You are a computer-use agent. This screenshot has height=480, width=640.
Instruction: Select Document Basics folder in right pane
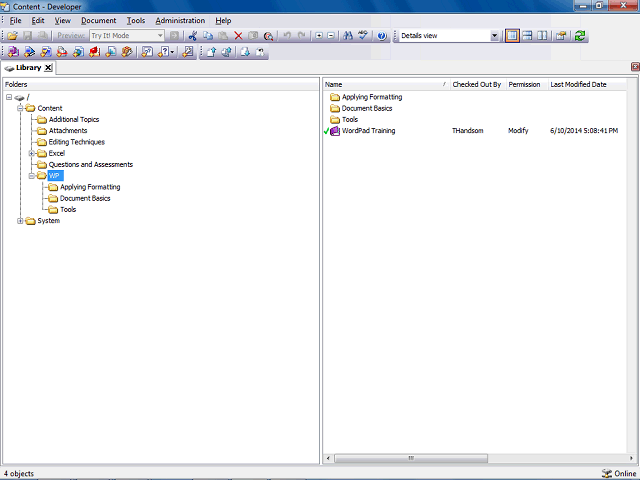pos(367,108)
